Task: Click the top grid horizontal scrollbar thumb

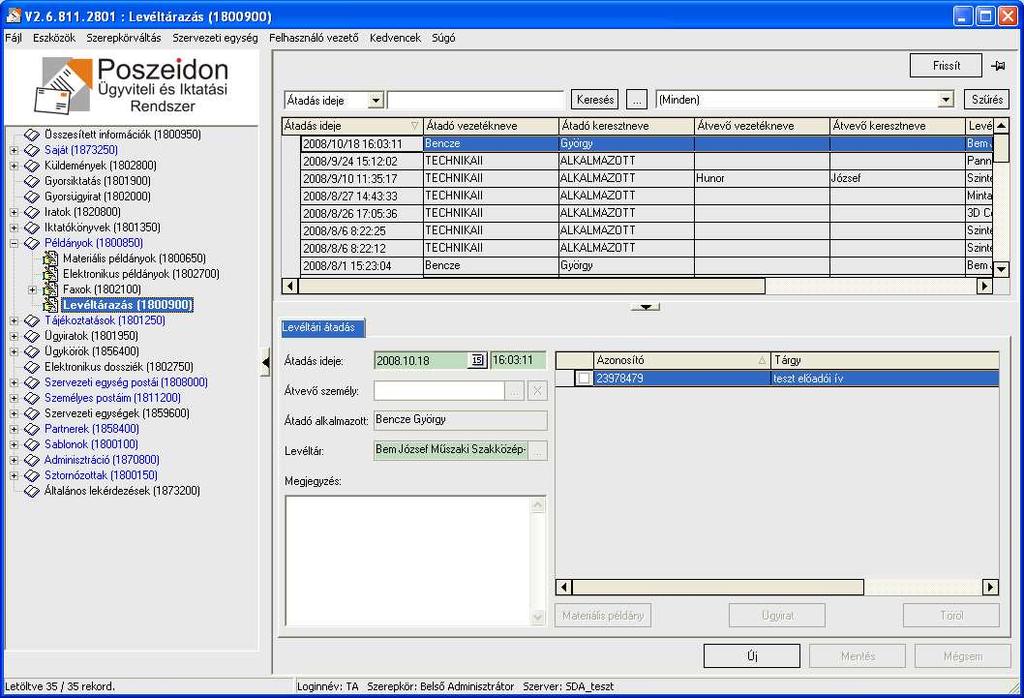Action: click(532, 286)
